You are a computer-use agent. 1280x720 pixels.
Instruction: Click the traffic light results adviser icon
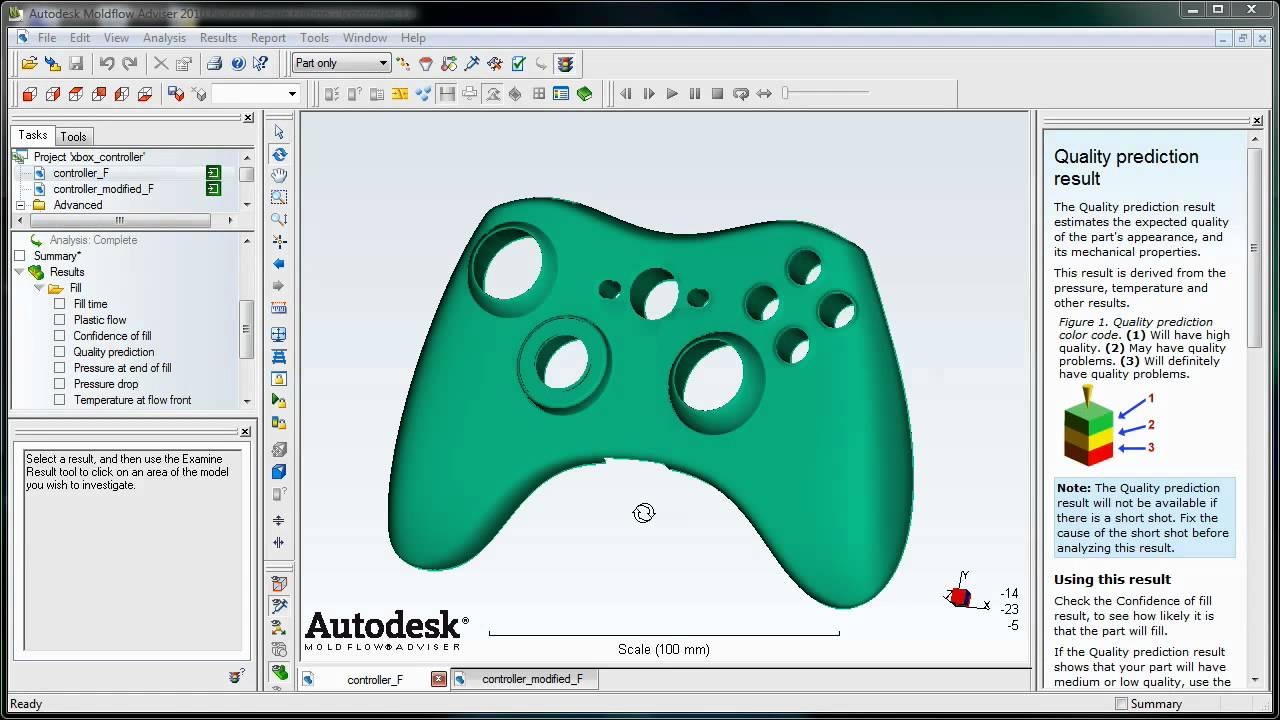point(566,63)
